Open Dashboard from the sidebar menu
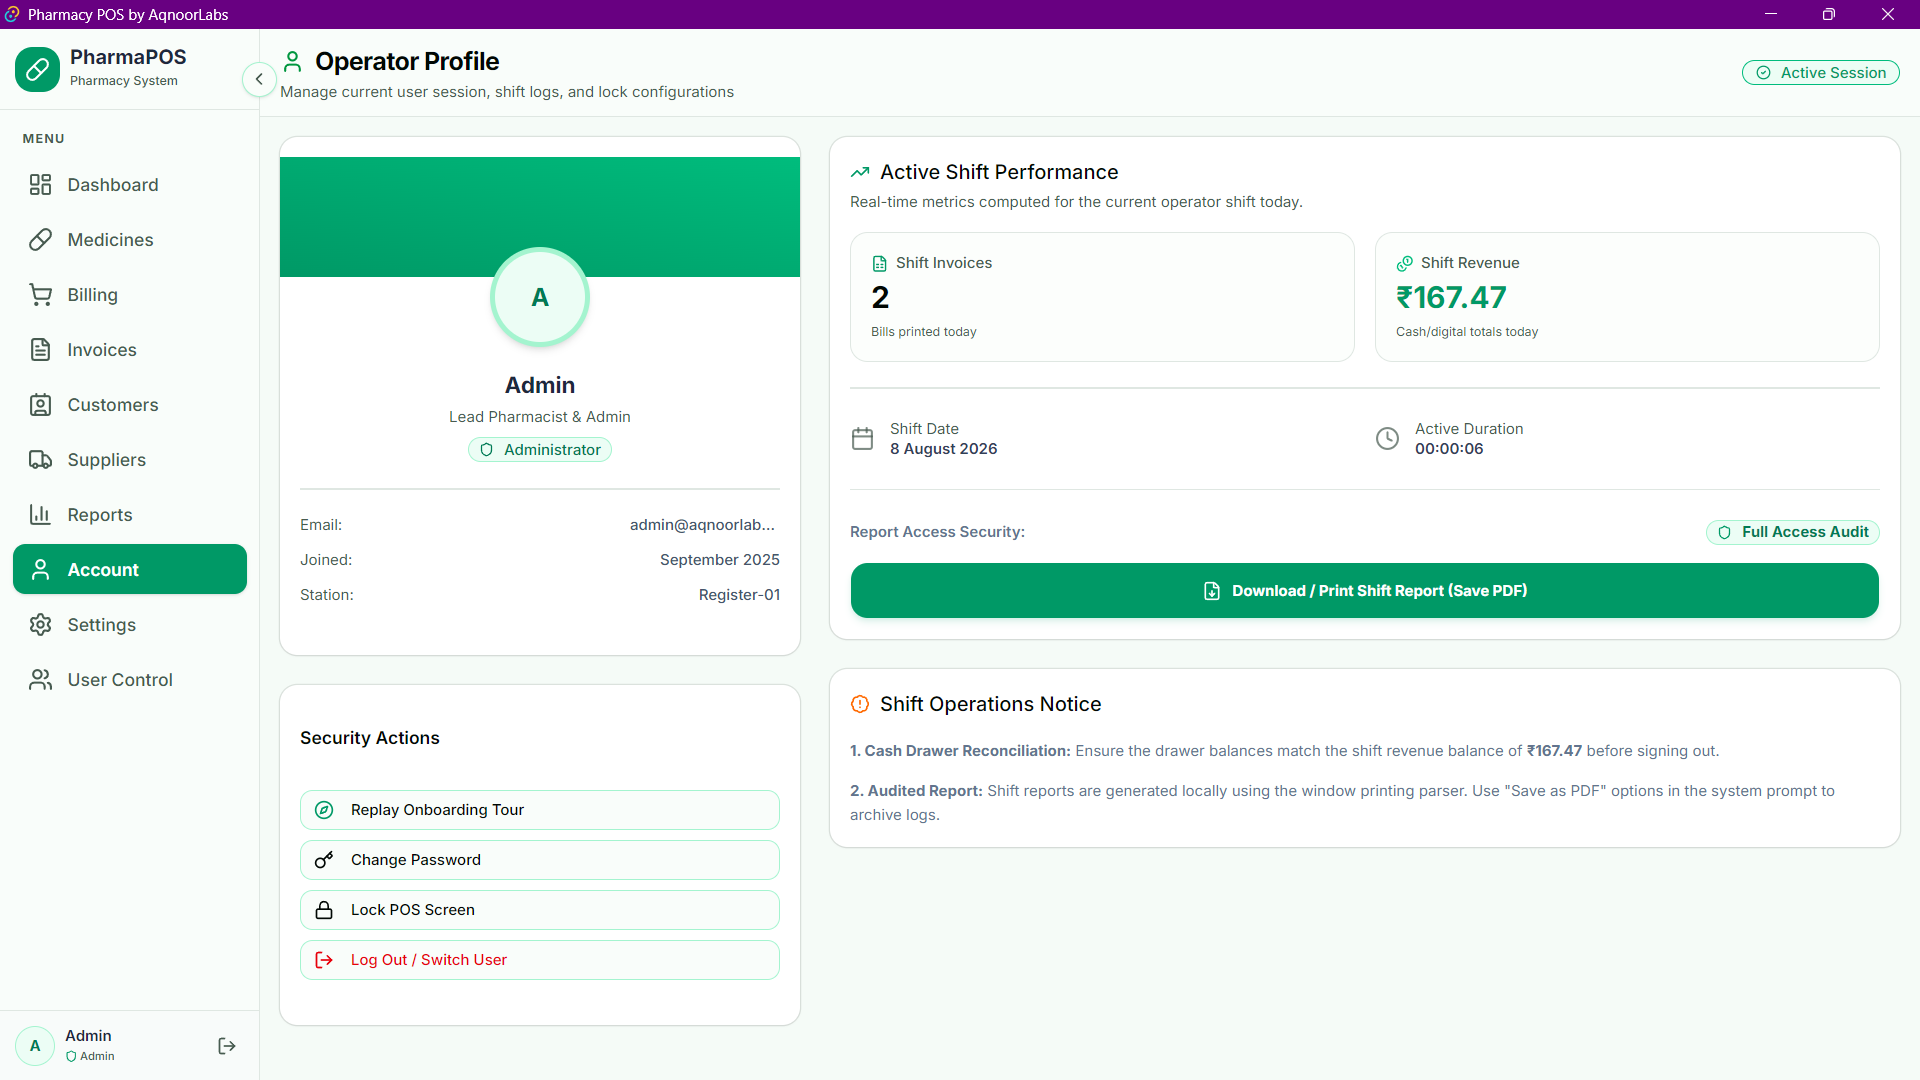The width and height of the screenshot is (1920, 1080). click(x=130, y=185)
